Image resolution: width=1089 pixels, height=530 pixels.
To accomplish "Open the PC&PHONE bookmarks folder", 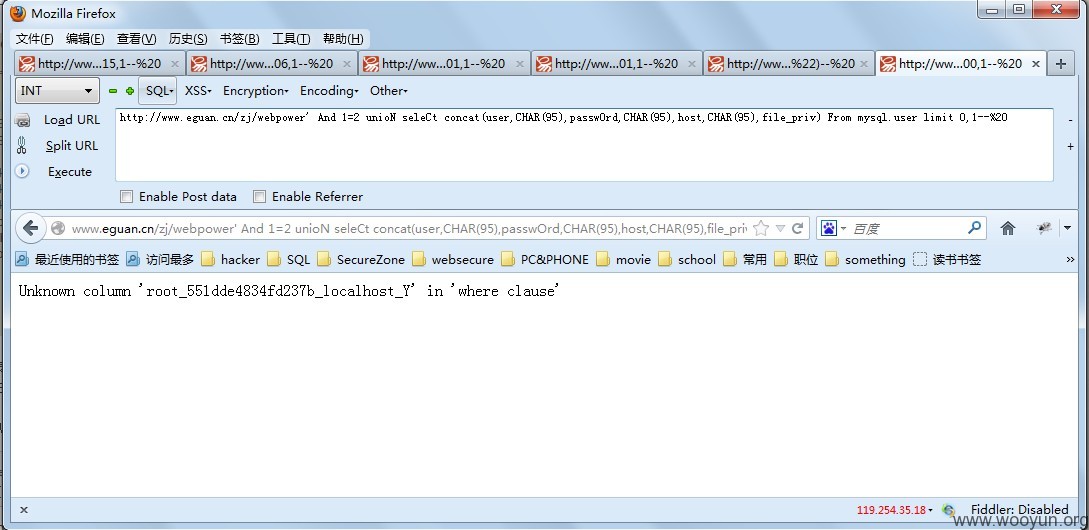I will 544,260.
